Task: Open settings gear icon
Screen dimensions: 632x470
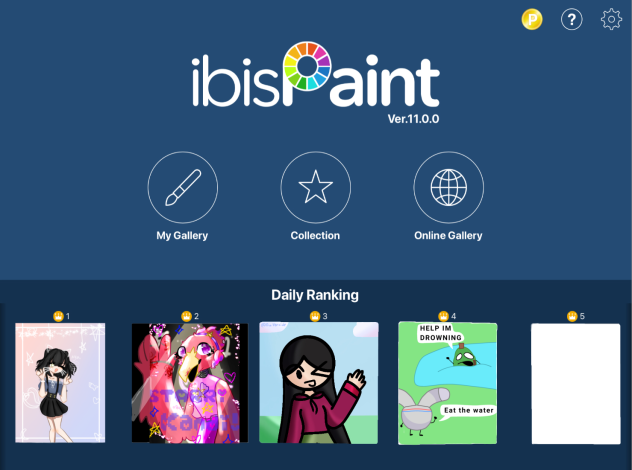Action: point(611,19)
